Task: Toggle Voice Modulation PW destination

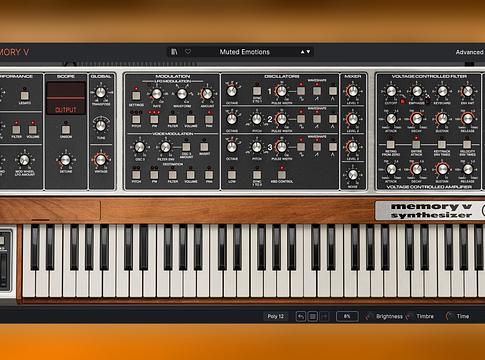Action: [154, 175]
